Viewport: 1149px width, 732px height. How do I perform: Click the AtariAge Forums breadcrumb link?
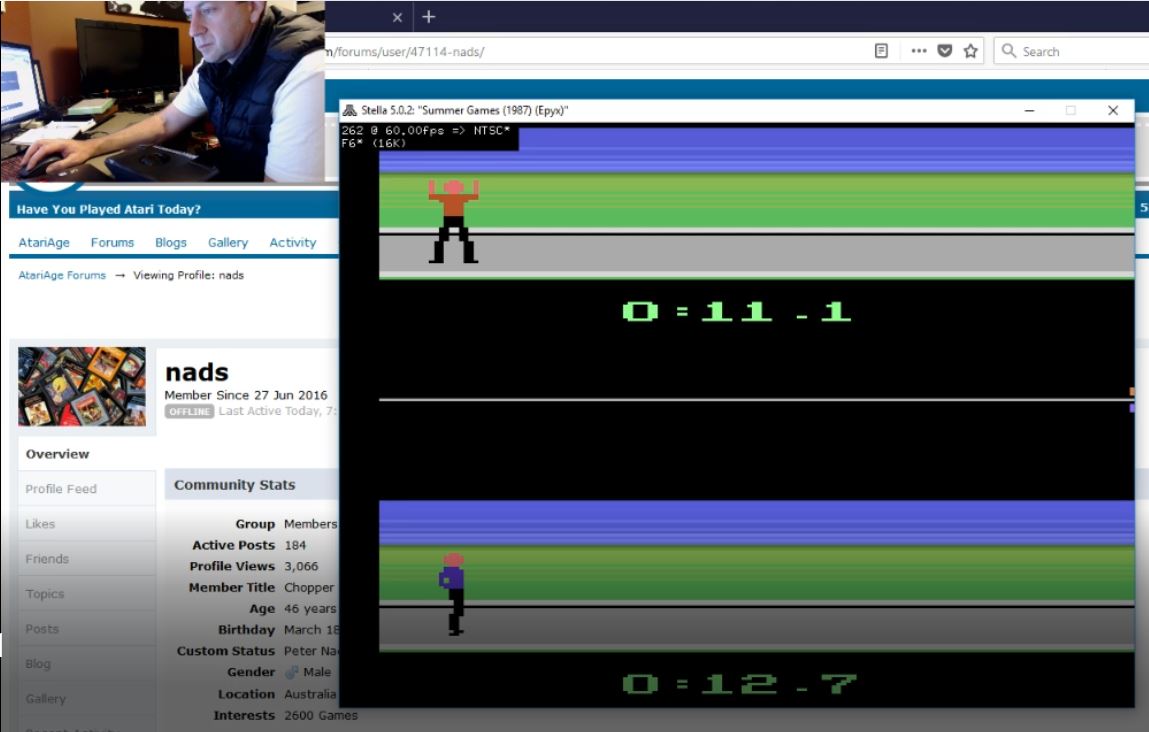62,275
